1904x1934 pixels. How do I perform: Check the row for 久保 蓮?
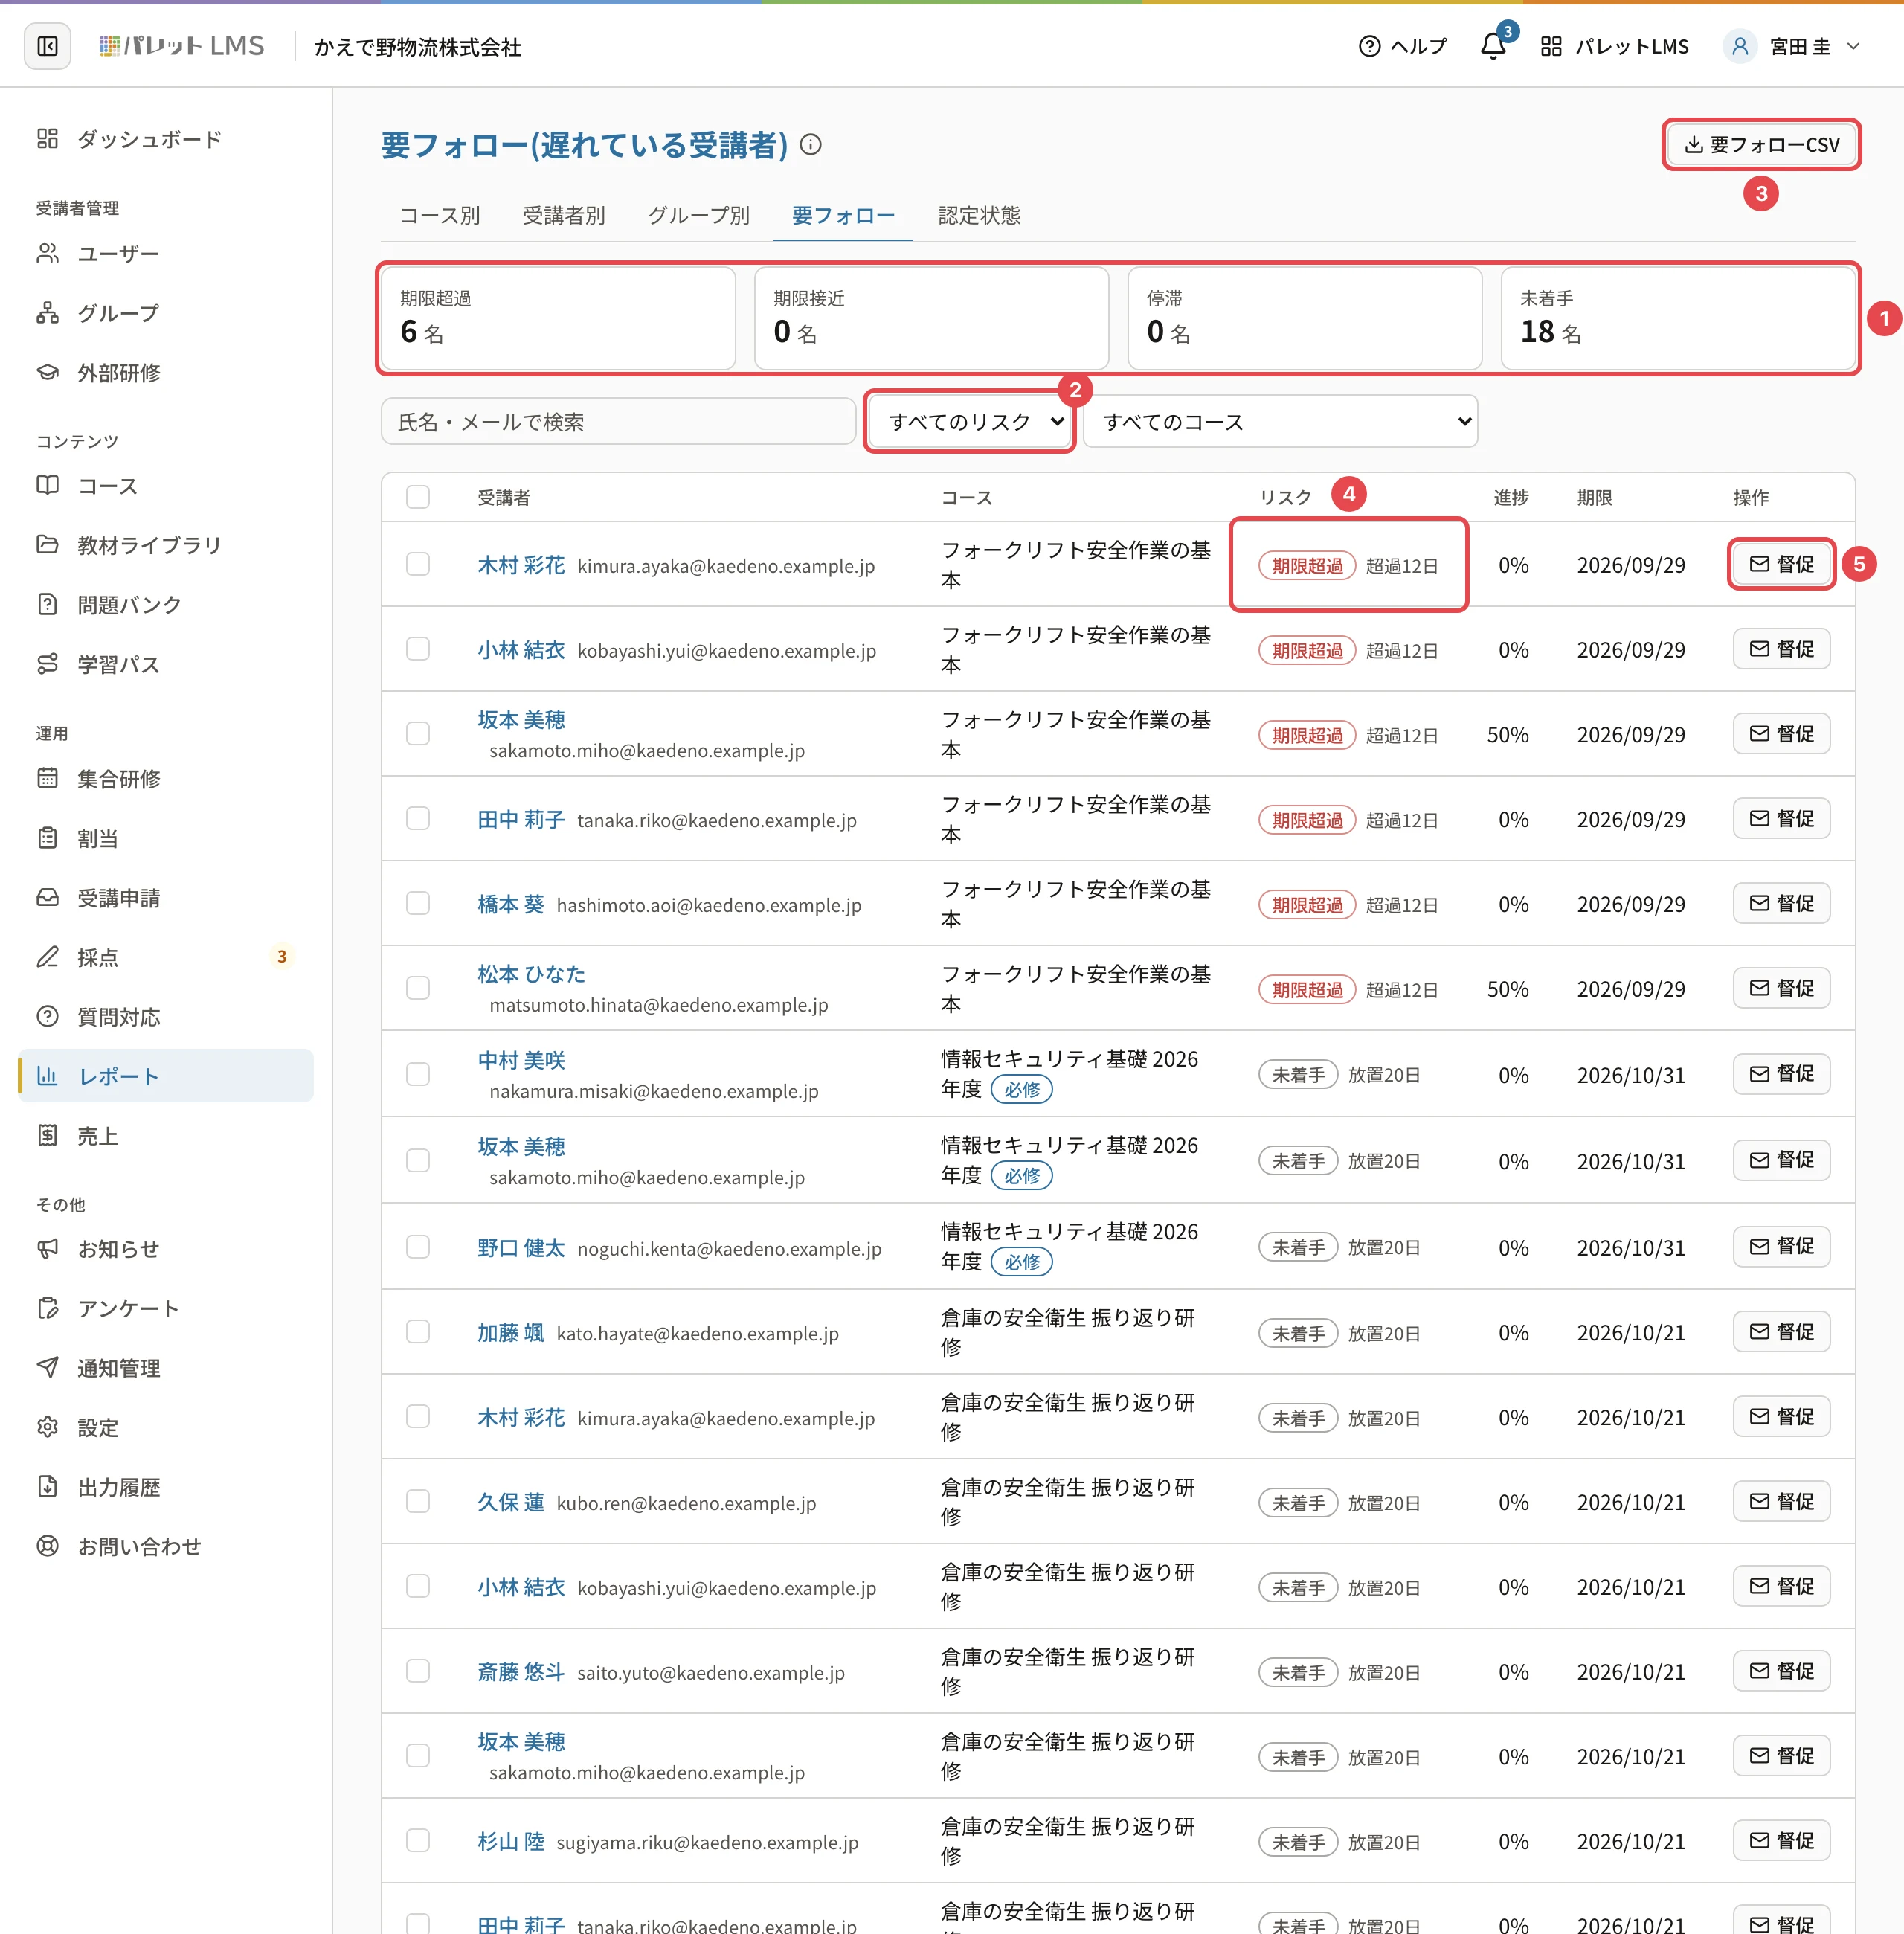tap(418, 1502)
